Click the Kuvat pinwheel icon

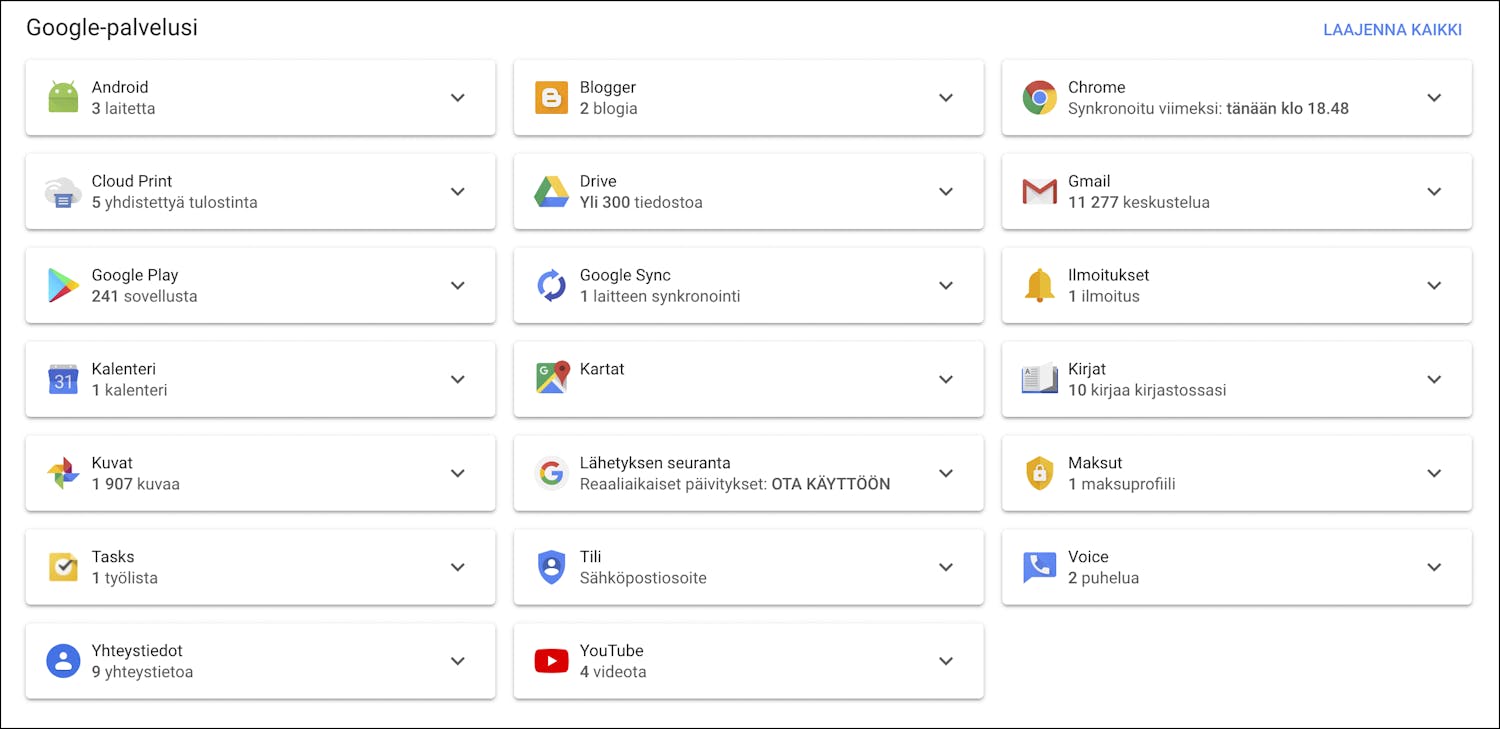[x=63, y=474]
